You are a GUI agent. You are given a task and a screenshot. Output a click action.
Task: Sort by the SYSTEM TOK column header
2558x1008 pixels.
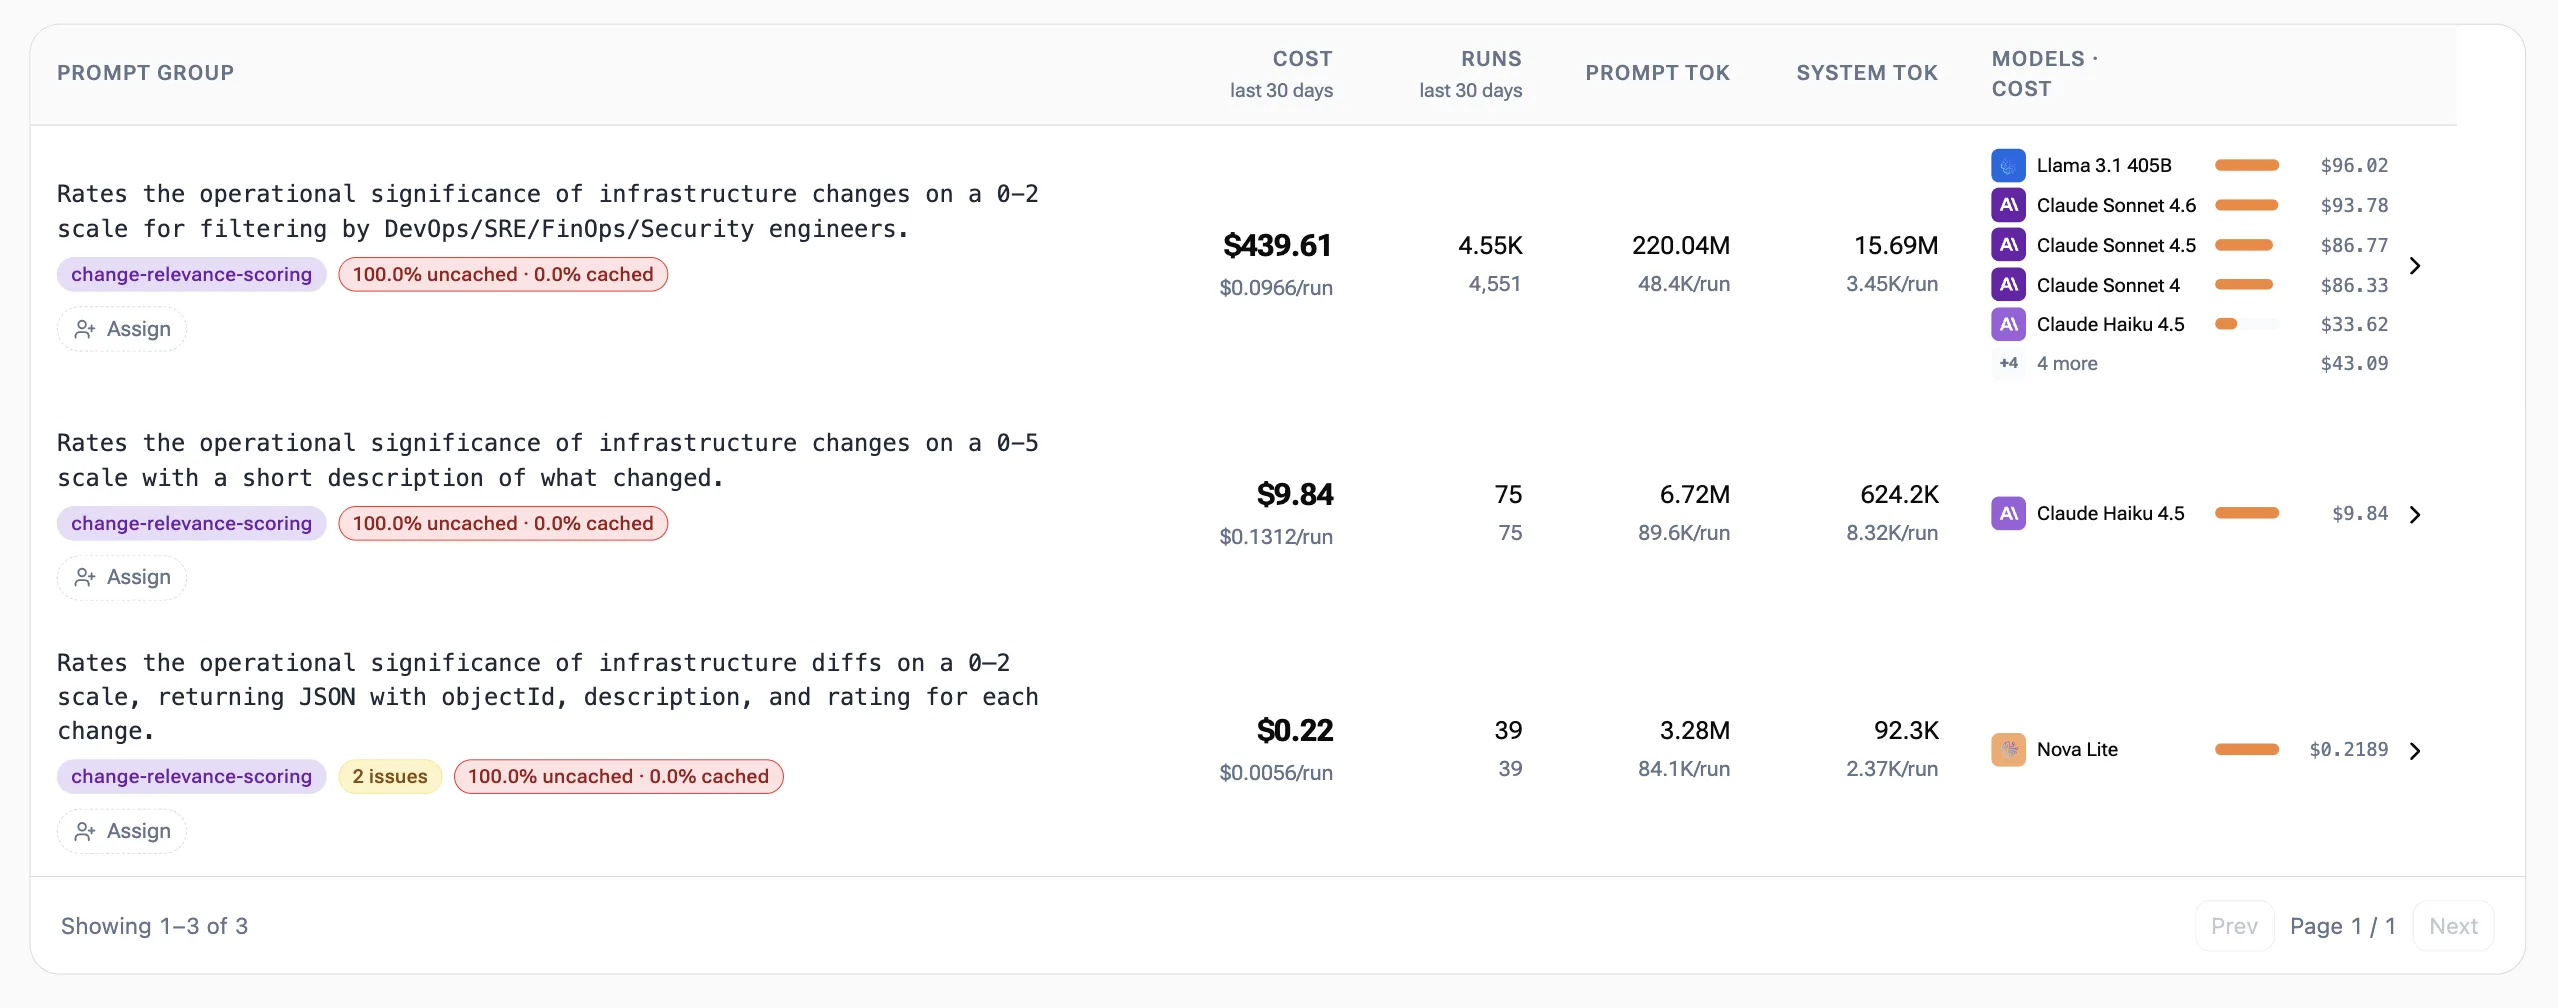(x=1867, y=73)
